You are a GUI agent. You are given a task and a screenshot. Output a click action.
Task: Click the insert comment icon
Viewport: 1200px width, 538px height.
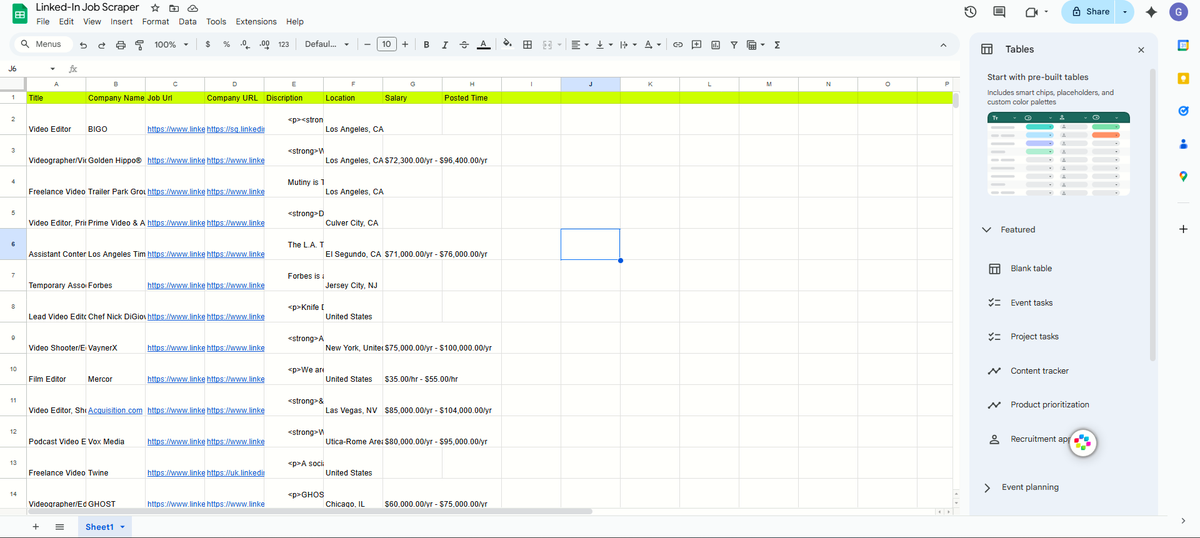(697, 45)
